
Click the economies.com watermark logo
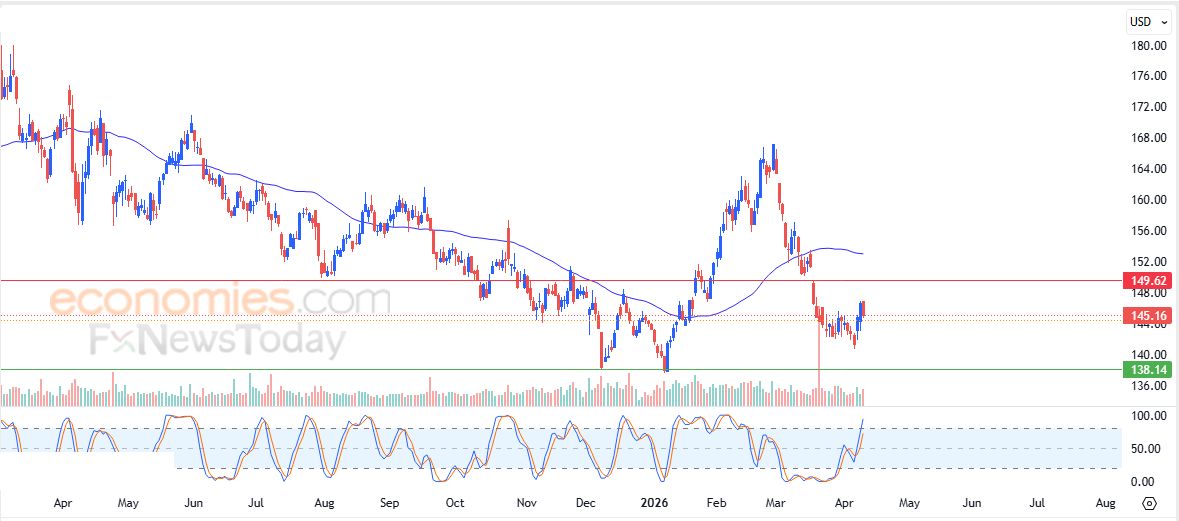point(220,300)
